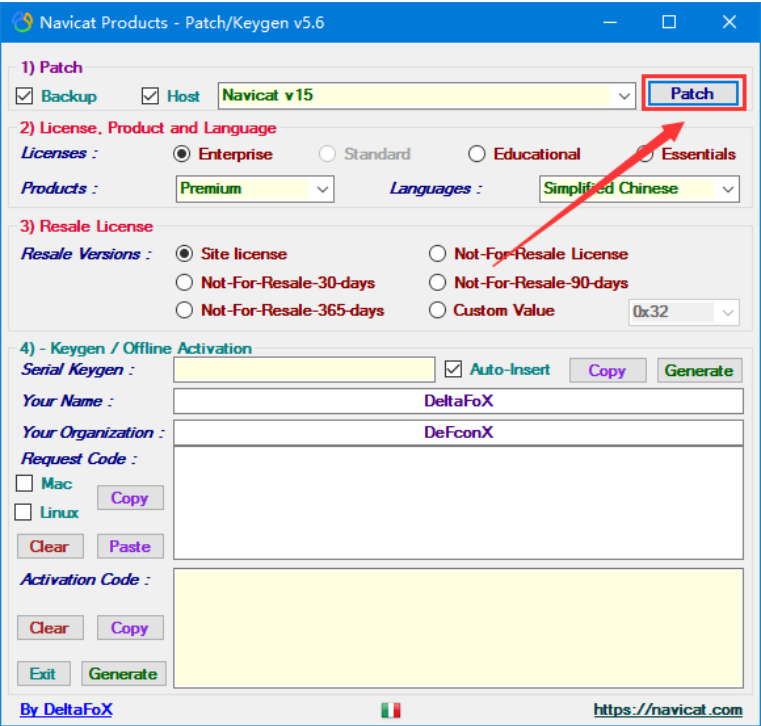Choose Not-For-Resale-365-days option
The width and height of the screenshot is (761, 726).
pos(184,310)
